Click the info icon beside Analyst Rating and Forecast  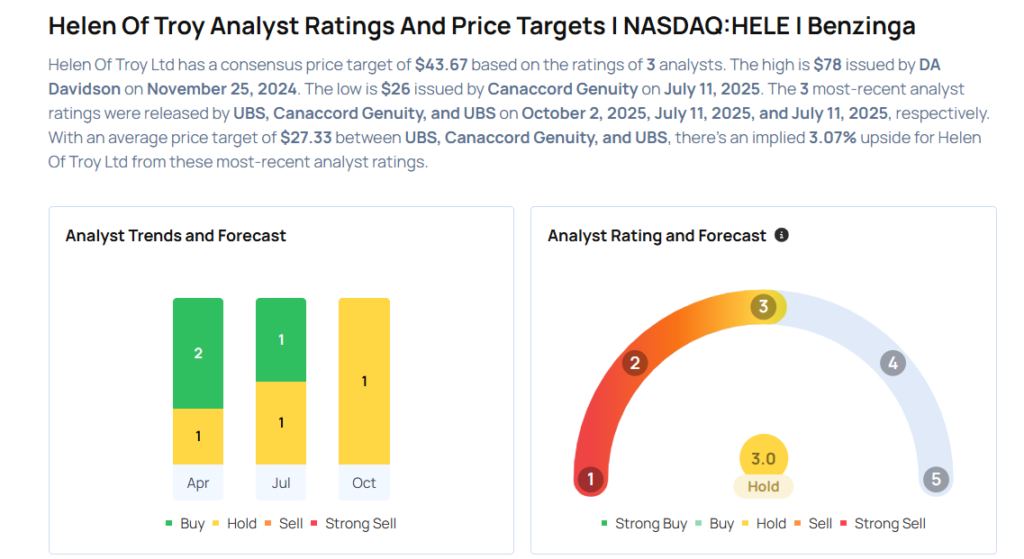pos(782,236)
